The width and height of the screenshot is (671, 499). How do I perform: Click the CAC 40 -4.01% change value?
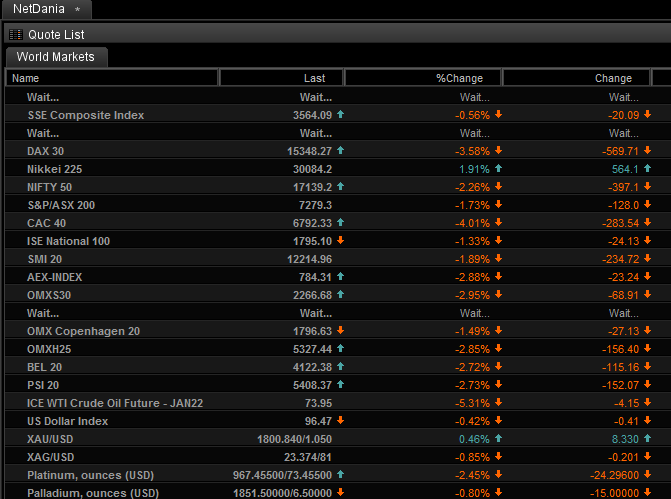[x=472, y=223]
